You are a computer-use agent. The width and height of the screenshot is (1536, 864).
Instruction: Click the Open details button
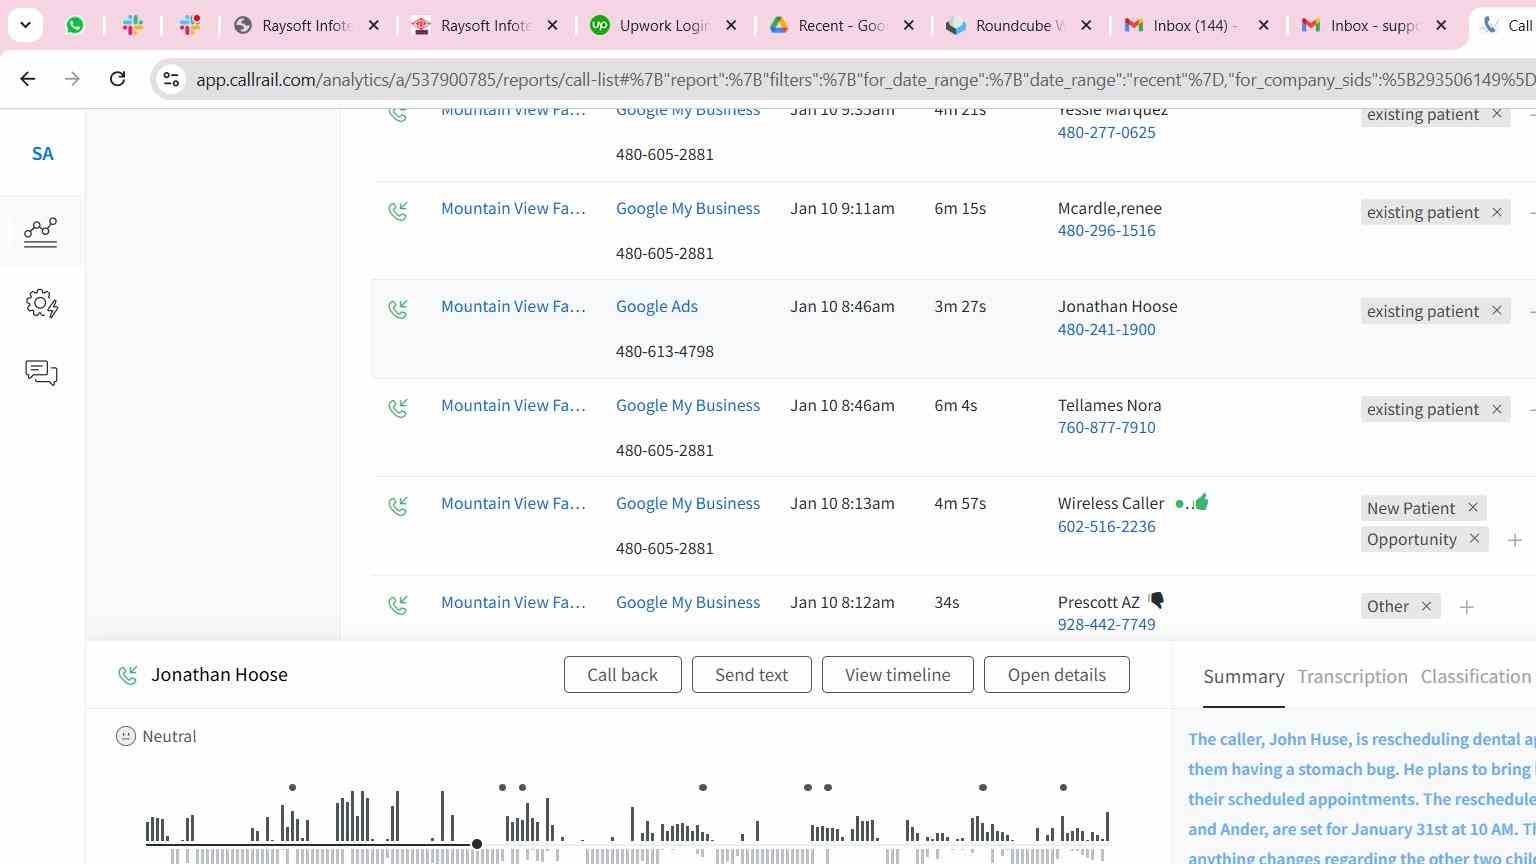(1057, 675)
